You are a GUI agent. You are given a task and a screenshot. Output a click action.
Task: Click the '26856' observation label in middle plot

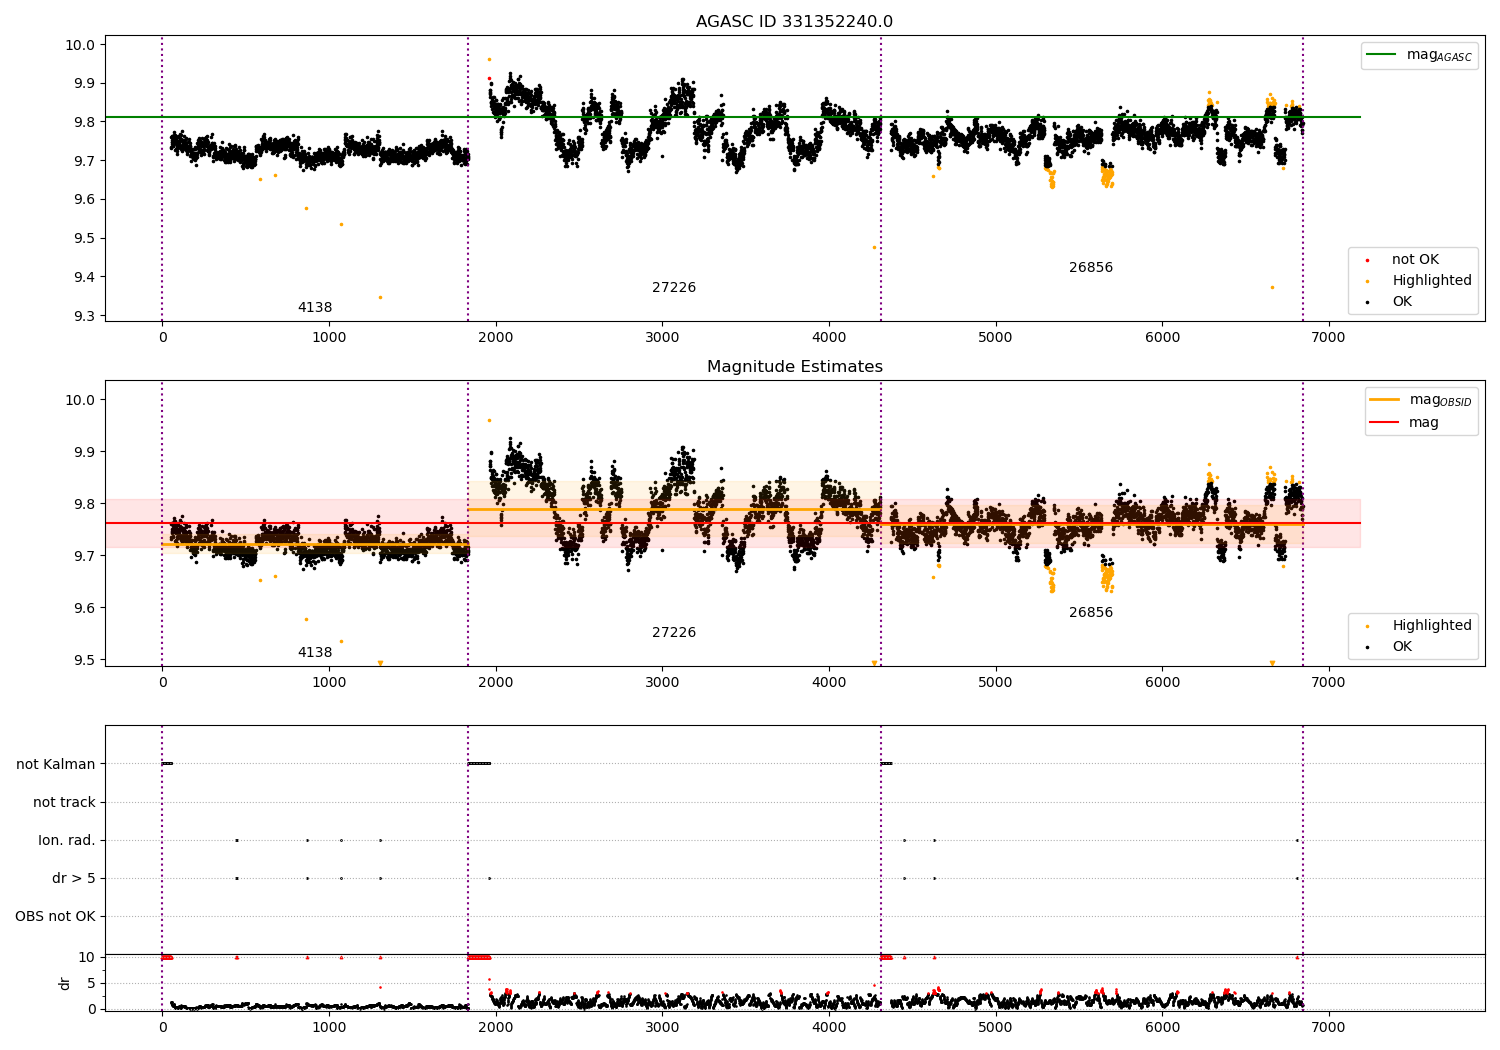[x=1091, y=613]
